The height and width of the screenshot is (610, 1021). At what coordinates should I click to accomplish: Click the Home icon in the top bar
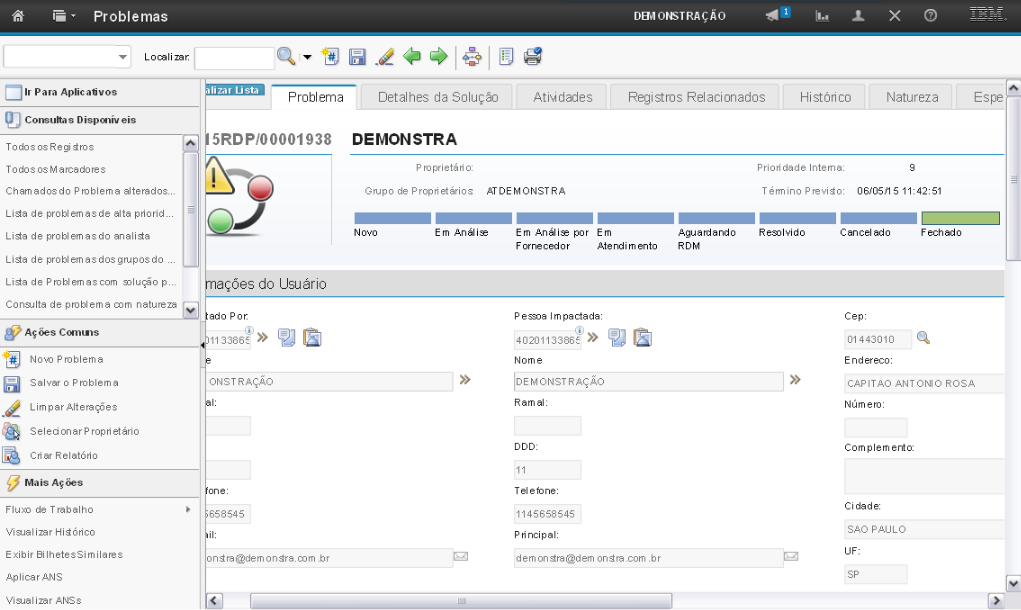pos(18,16)
